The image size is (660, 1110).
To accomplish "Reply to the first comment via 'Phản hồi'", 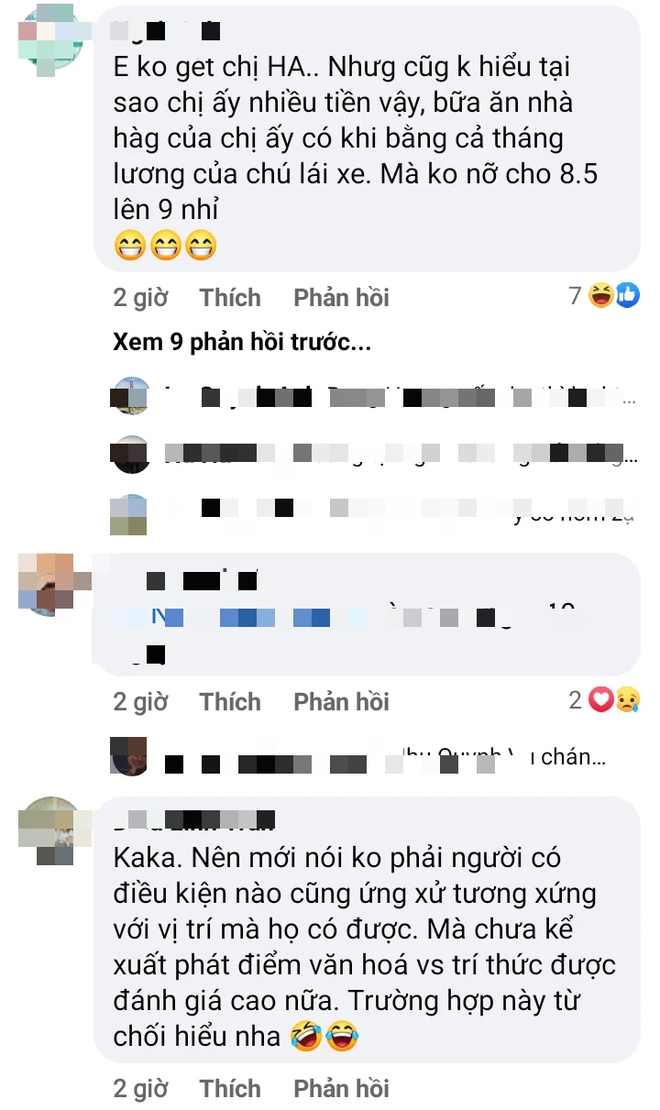I will pyautogui.click(x=341, y=297).
